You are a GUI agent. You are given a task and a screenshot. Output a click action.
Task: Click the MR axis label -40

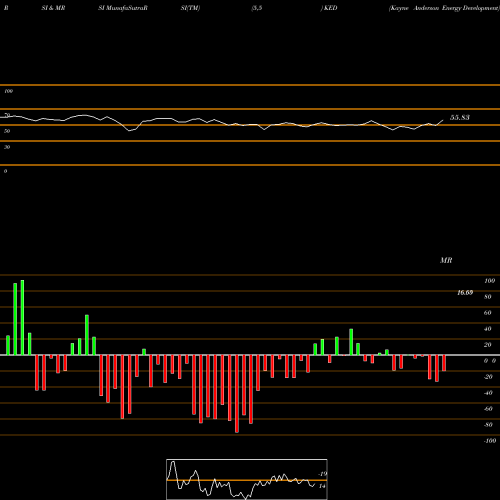[488, 393]
